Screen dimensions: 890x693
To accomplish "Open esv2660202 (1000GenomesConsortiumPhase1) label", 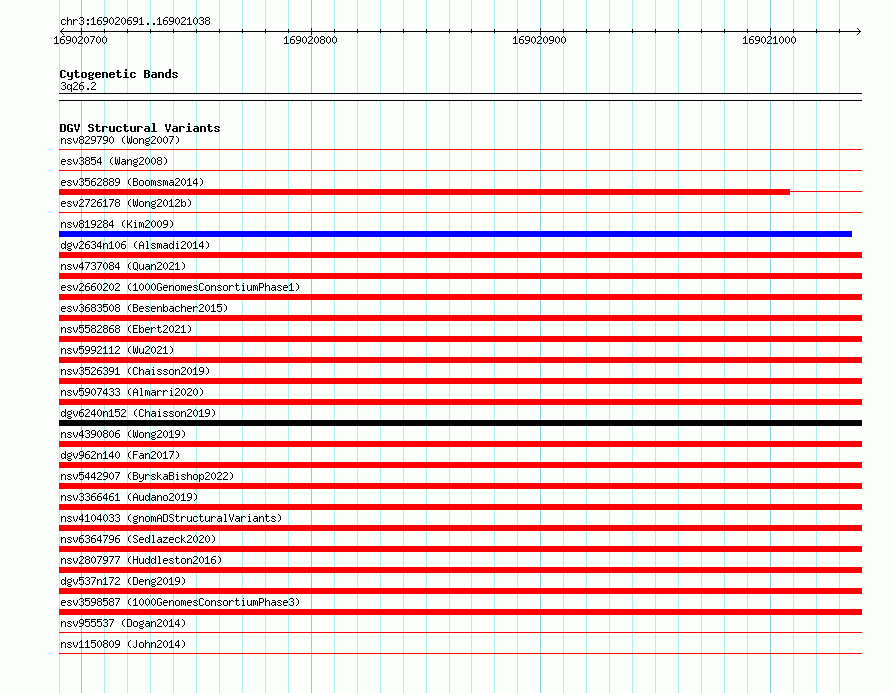I will click(x=180, y=287).
